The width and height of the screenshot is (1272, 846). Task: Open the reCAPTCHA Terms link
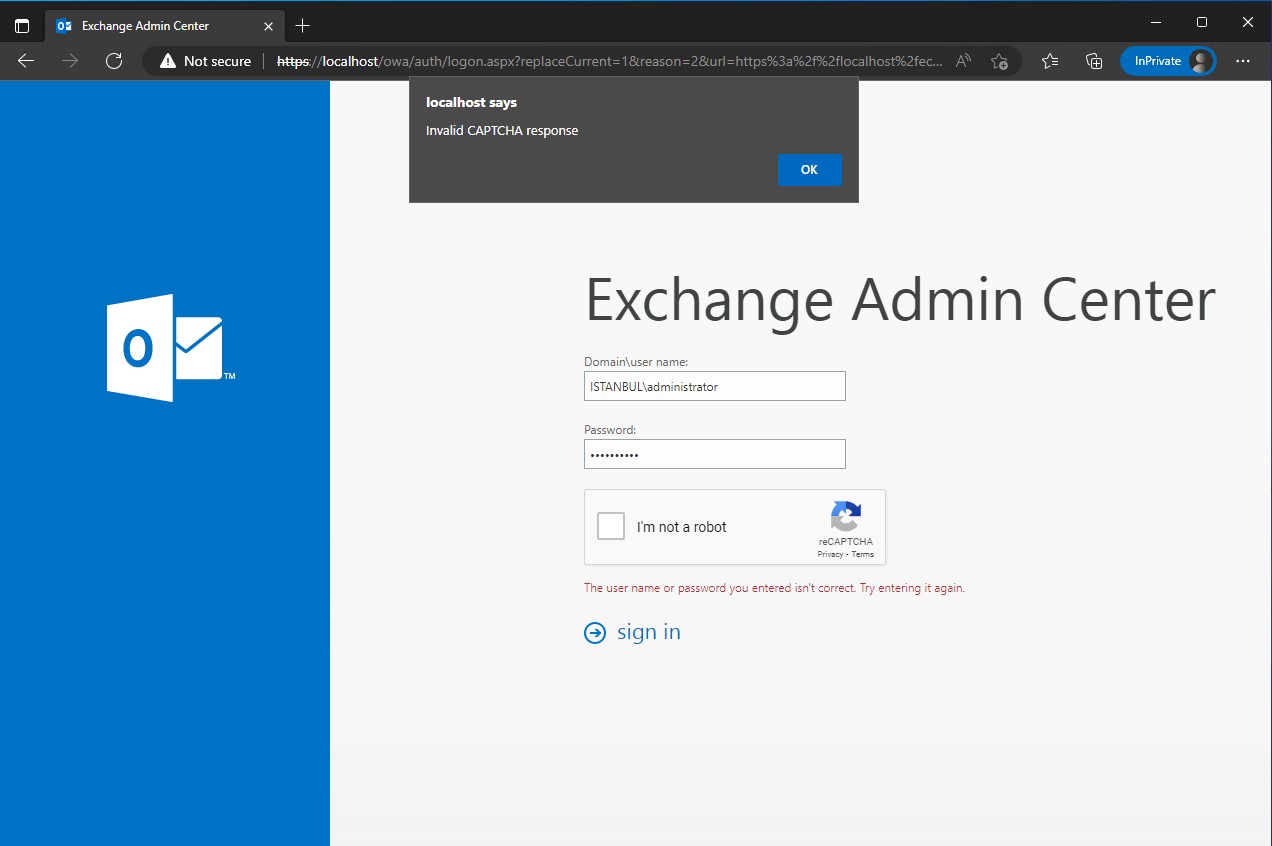coord(863,554)
